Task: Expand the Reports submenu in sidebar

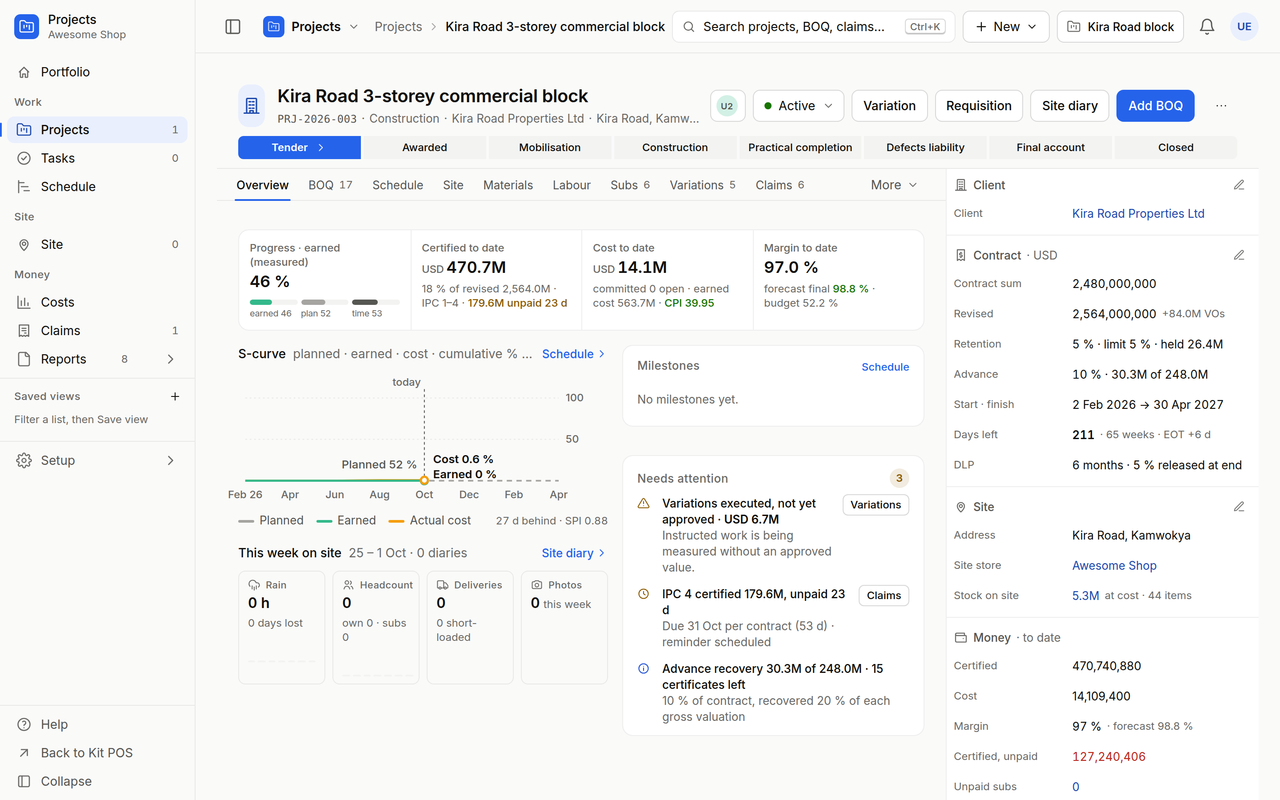Action: point(171,359)
